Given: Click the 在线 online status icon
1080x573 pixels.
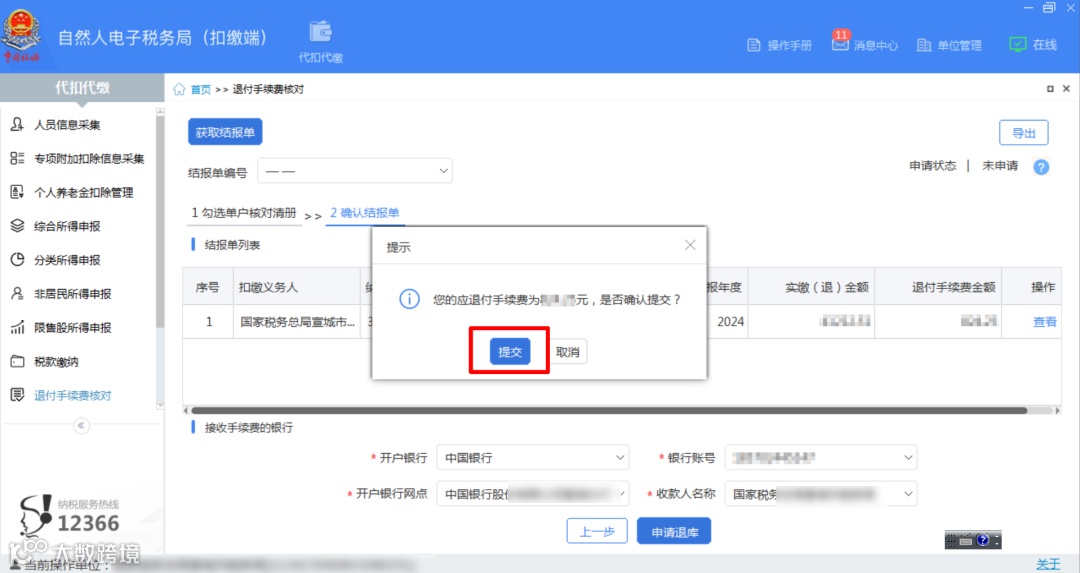Looking at the screenshot, I should tap(1017, 44).
